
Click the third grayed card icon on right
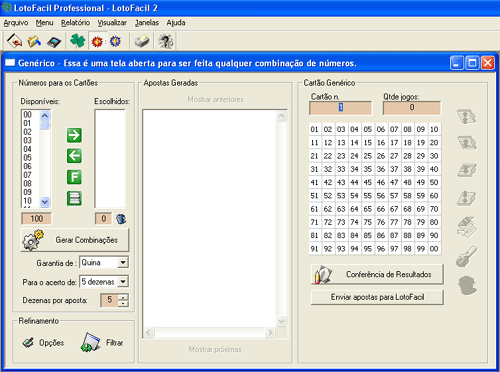click(x=467, y=170)
